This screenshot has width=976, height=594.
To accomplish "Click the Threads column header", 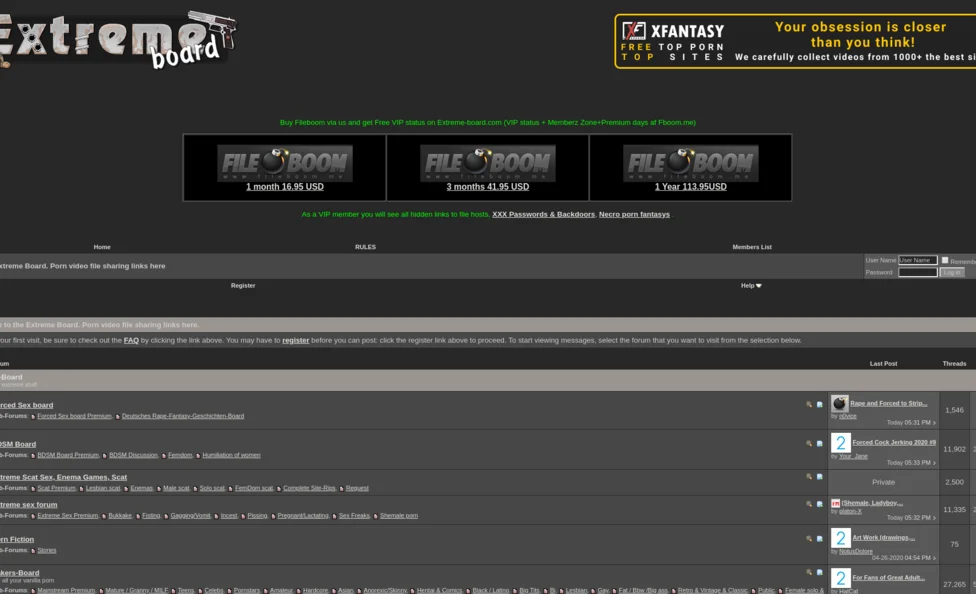I will point(954,364).
